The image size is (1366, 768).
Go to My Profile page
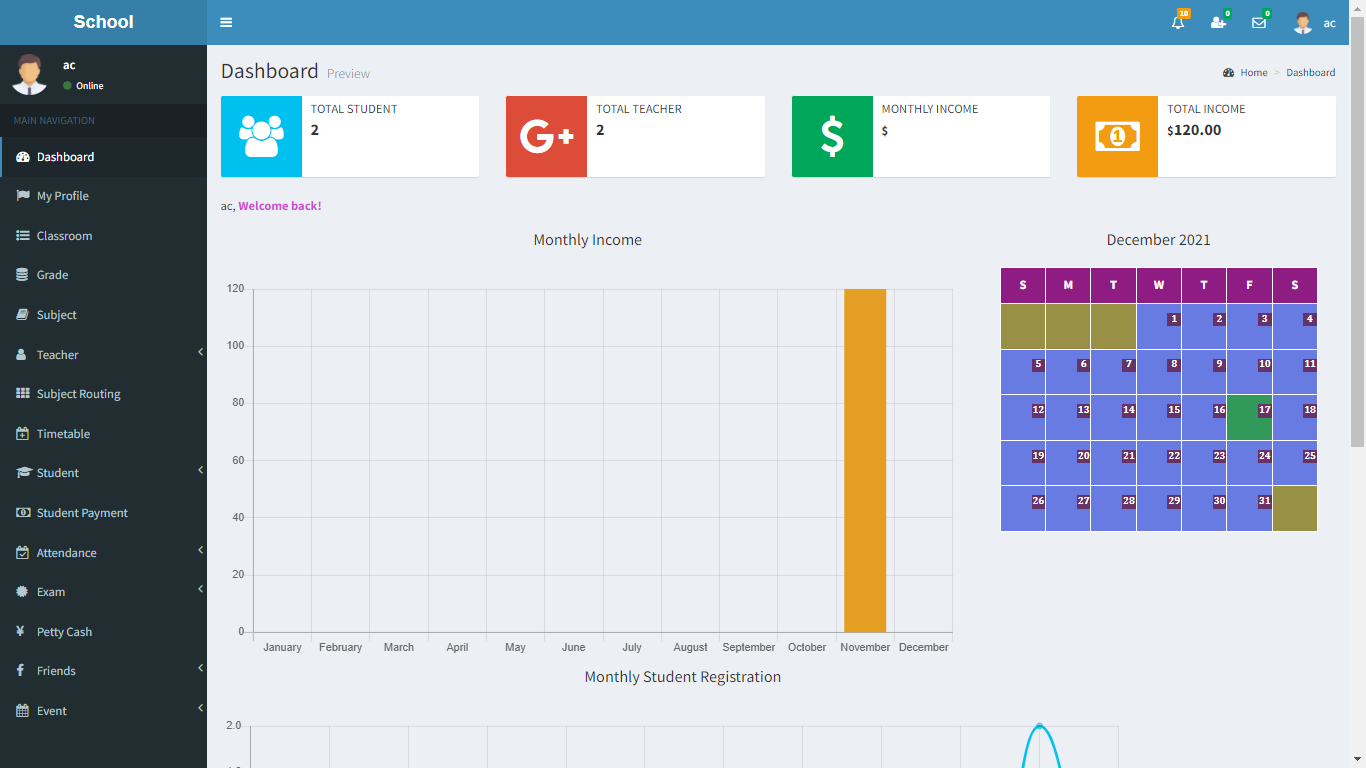click(x=103, y=196)
